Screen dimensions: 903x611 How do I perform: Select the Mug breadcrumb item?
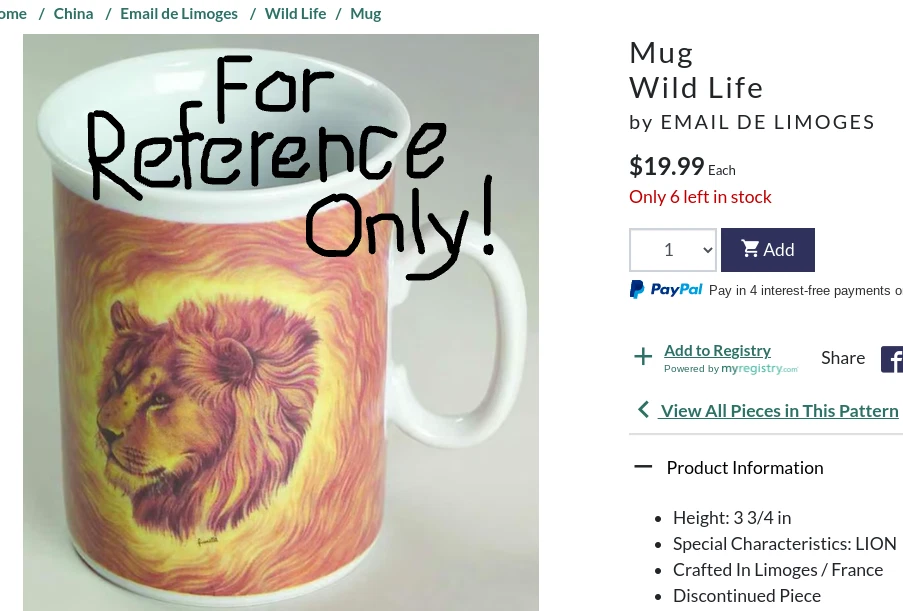[x=365, y=14]
